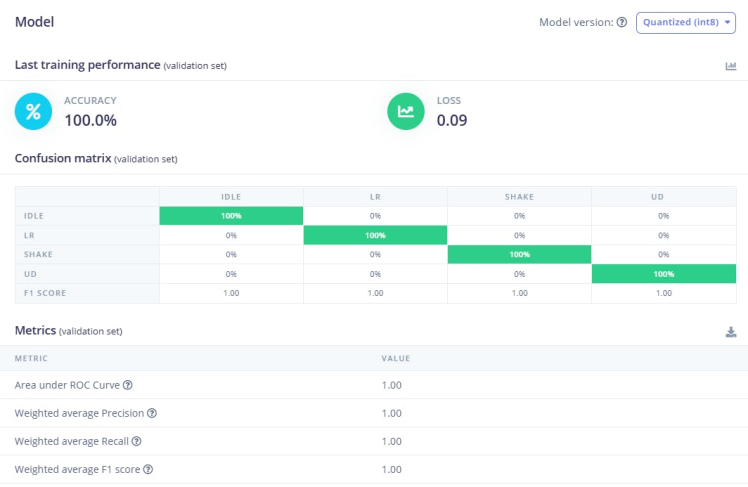Click the 0.09 loss value
Screen dimensions: 748x487
coord(452,121)
